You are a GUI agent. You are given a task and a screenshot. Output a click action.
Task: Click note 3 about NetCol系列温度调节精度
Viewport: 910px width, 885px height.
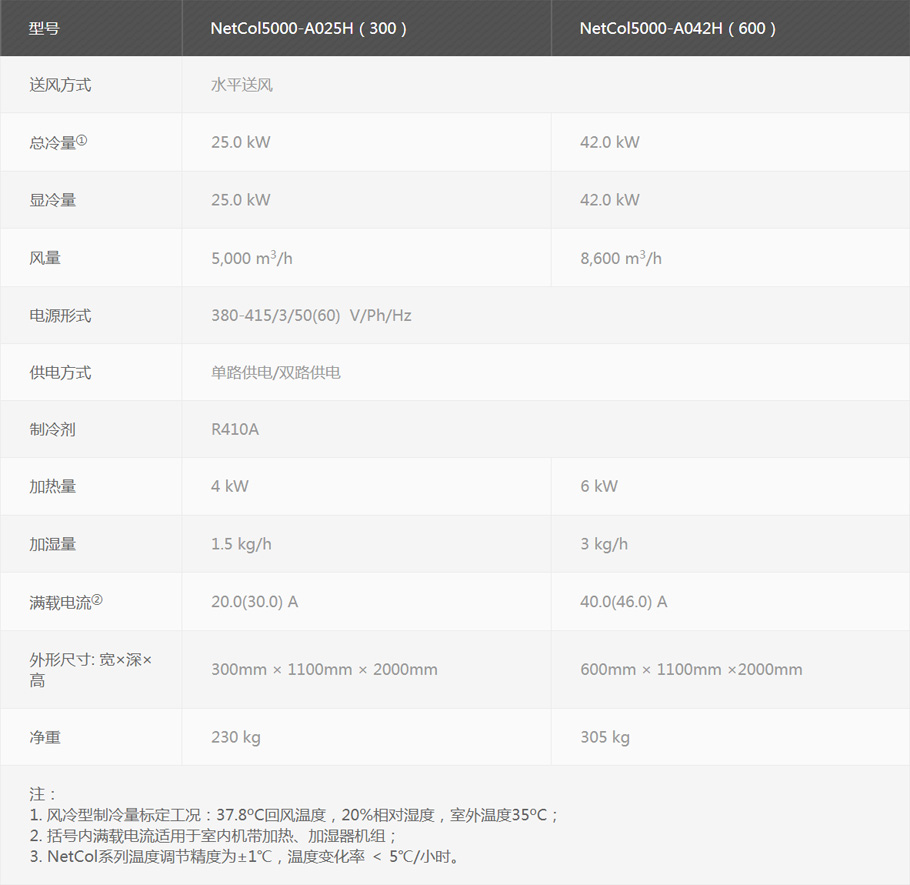point(245,857)
